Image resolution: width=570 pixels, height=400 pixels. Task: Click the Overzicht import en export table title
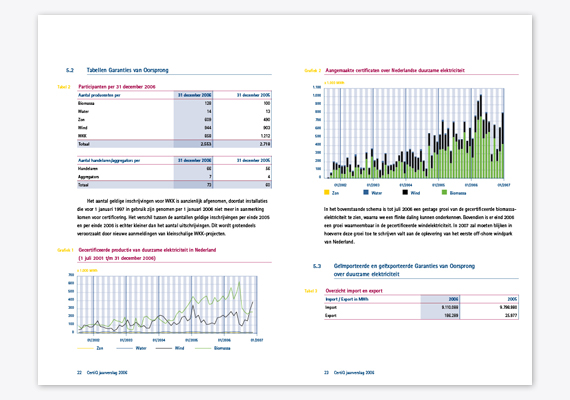[x=354, y=291]
